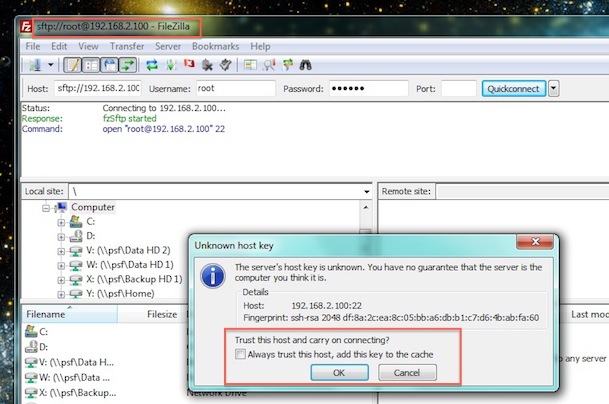Click the Password input field
Viewport: 609px width, 404px height.
point(369,88)
